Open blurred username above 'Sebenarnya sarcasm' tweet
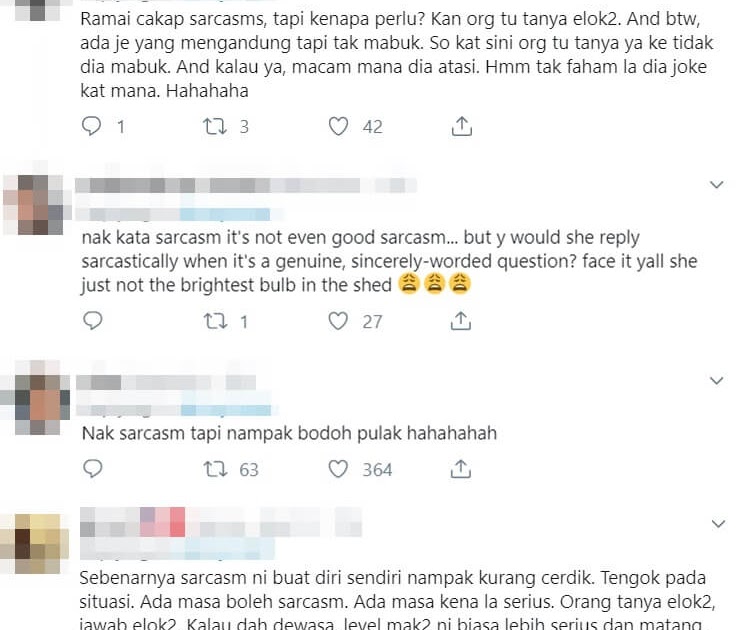 pos(220,522)
